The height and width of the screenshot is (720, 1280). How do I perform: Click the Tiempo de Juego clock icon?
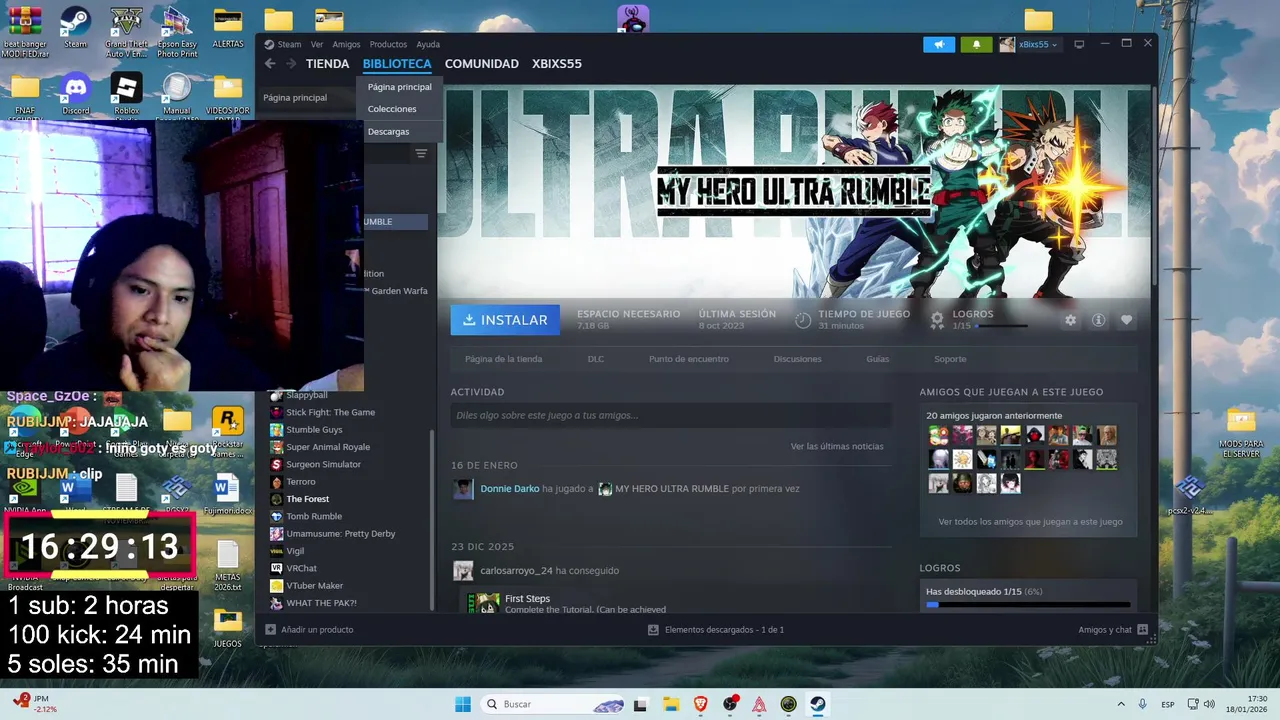point(803,320)
